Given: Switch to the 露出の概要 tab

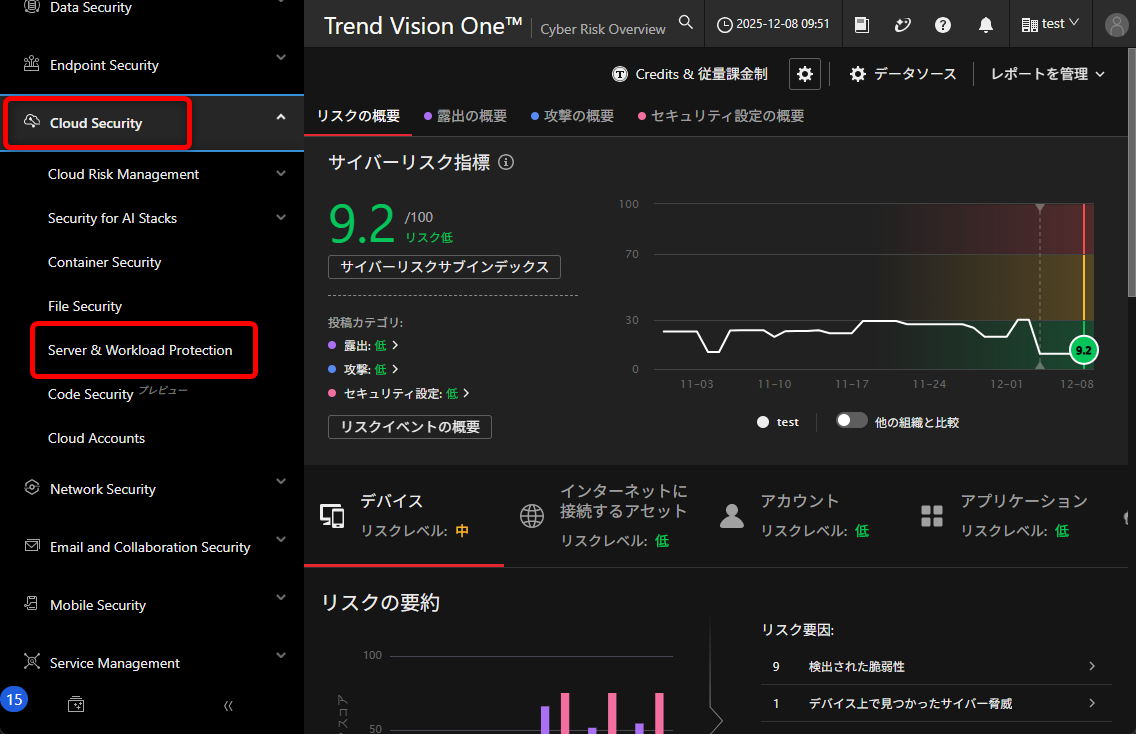Looking at the screenshot, I should pyautogui.click(x=465, y=116).
